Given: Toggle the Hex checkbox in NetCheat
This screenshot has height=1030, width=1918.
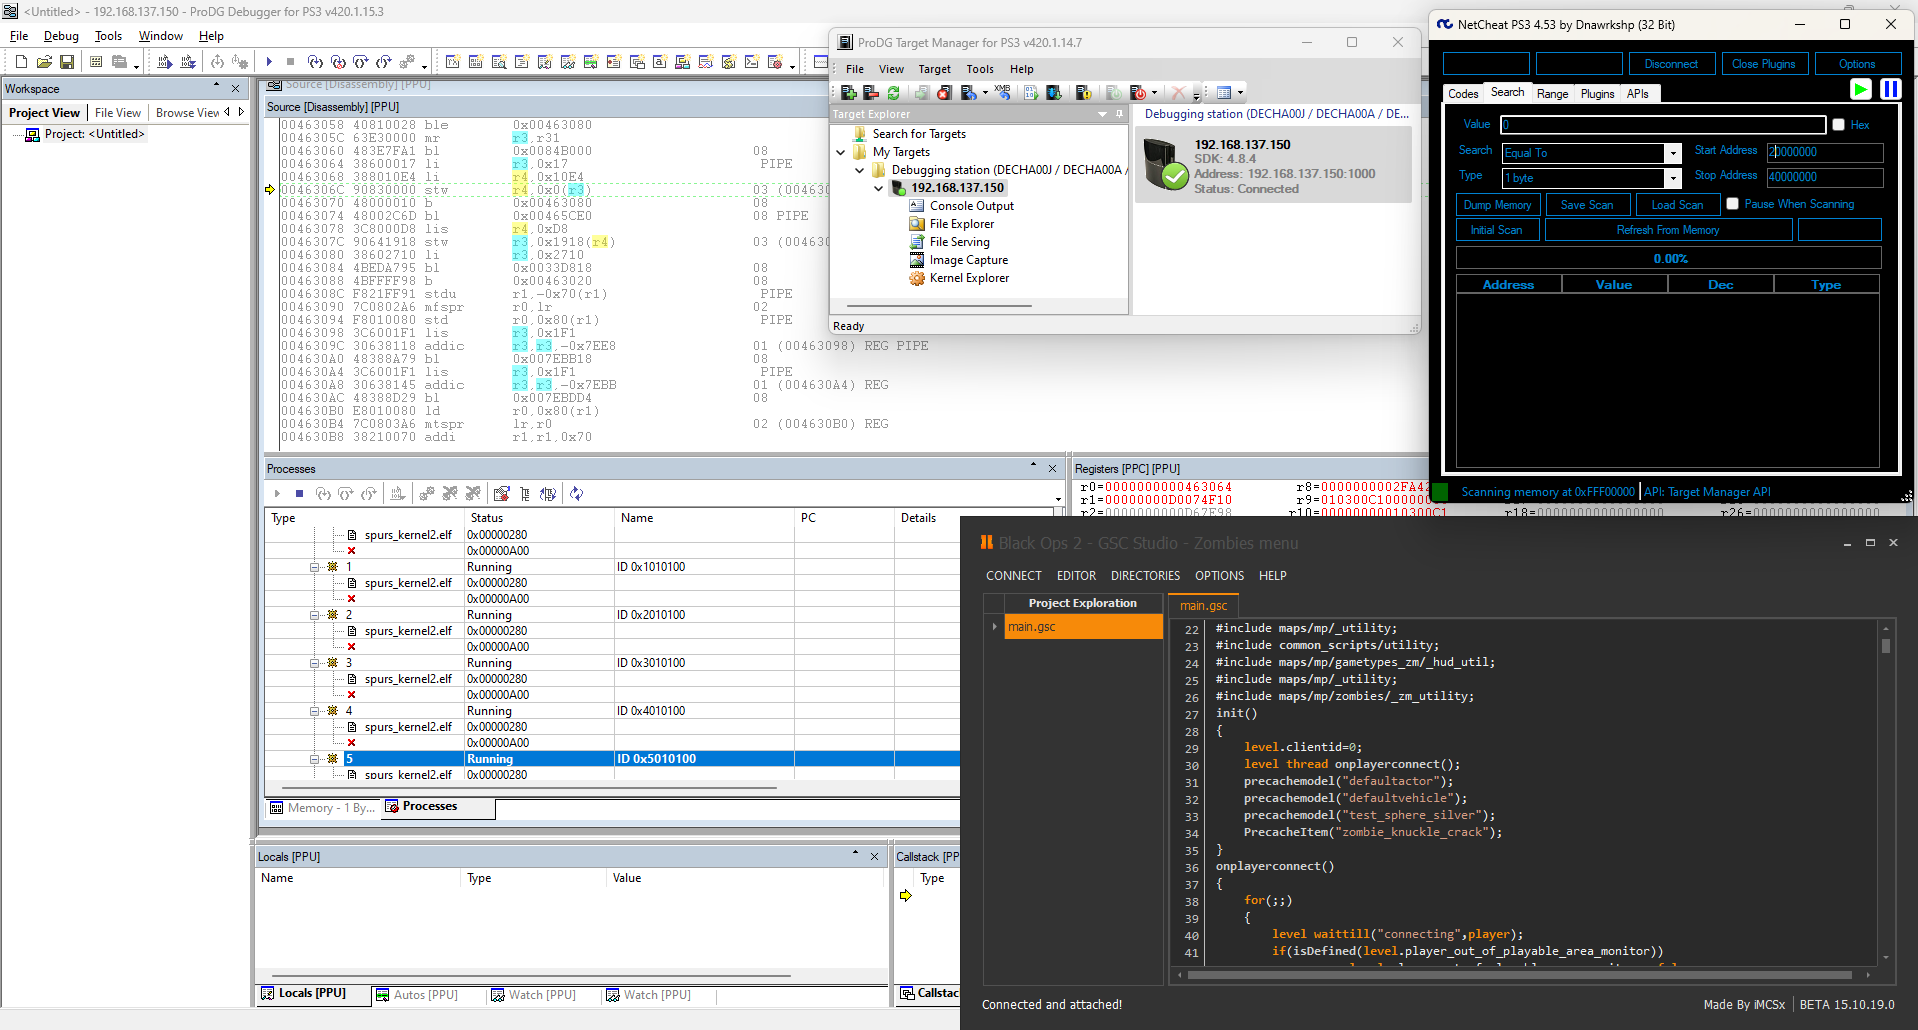Looking at the screenshot, I should [x=1838, y=125].
